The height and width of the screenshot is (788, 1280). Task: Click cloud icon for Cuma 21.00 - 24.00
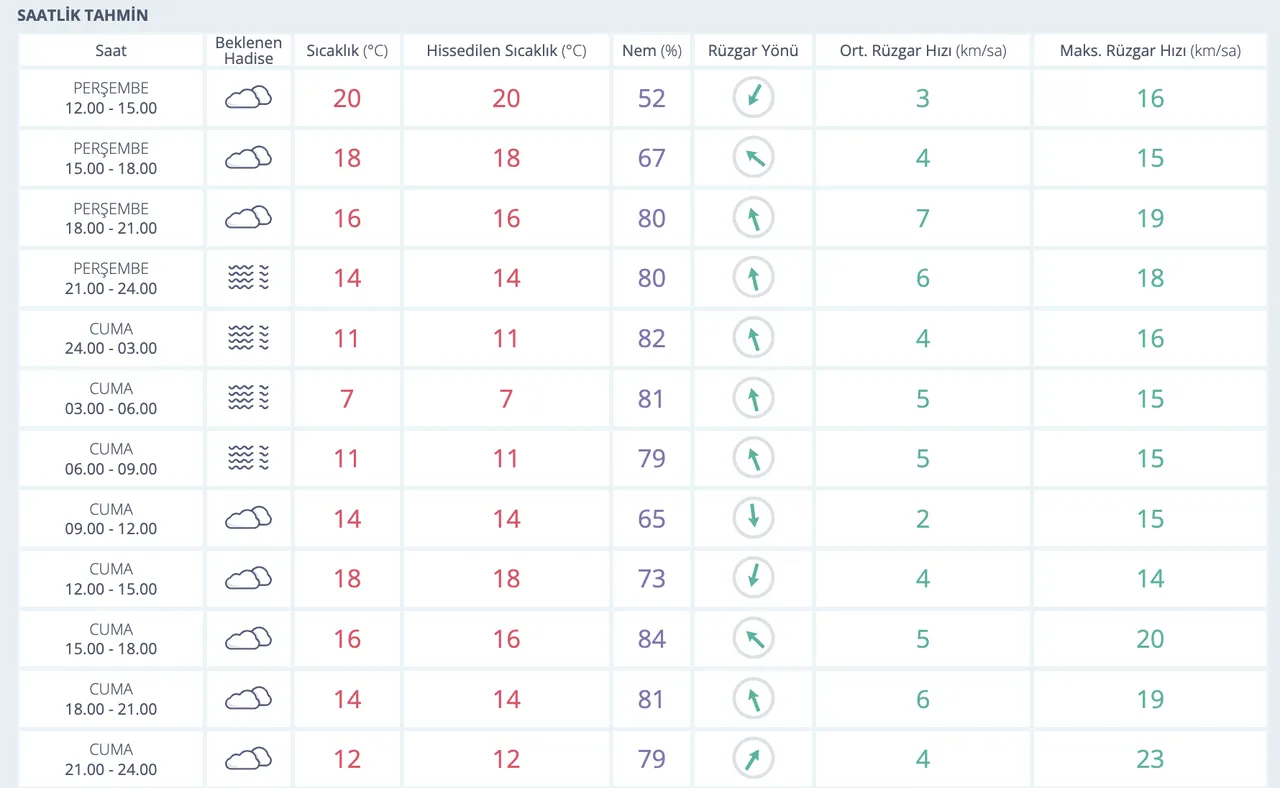248,759
